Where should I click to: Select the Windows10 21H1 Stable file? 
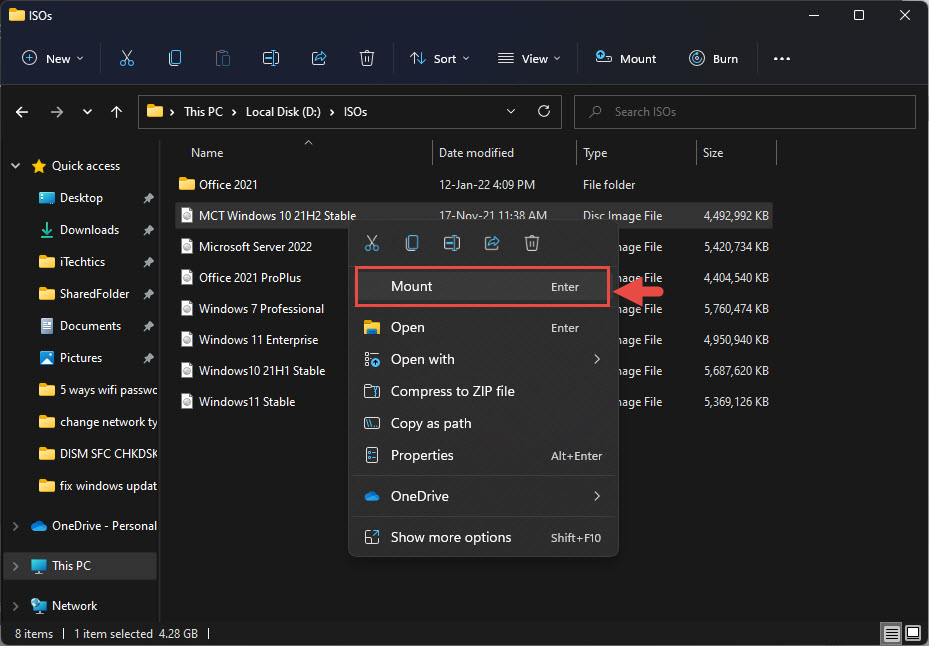pos(253,370)
